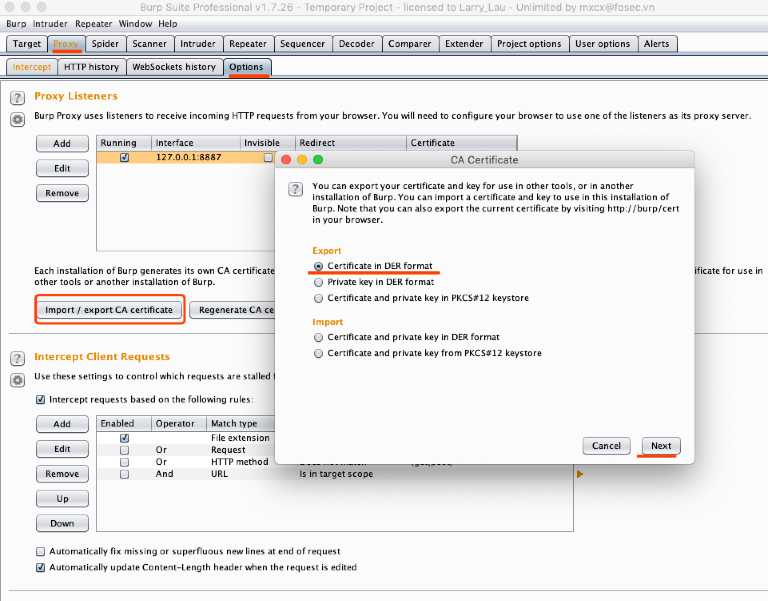Switch to the Target tab
Viewport: 772px width, 601px height.
click(27, 44)
